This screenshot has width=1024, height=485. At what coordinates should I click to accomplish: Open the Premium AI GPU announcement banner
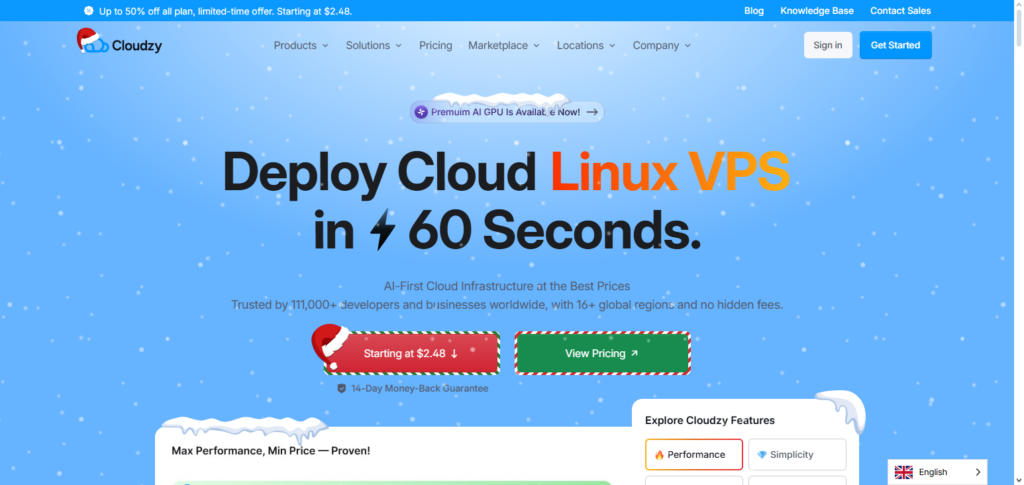507,112
